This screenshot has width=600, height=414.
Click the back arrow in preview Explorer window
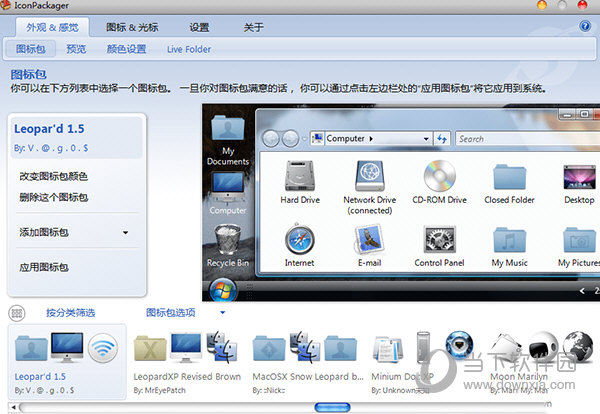click(271, 139)
